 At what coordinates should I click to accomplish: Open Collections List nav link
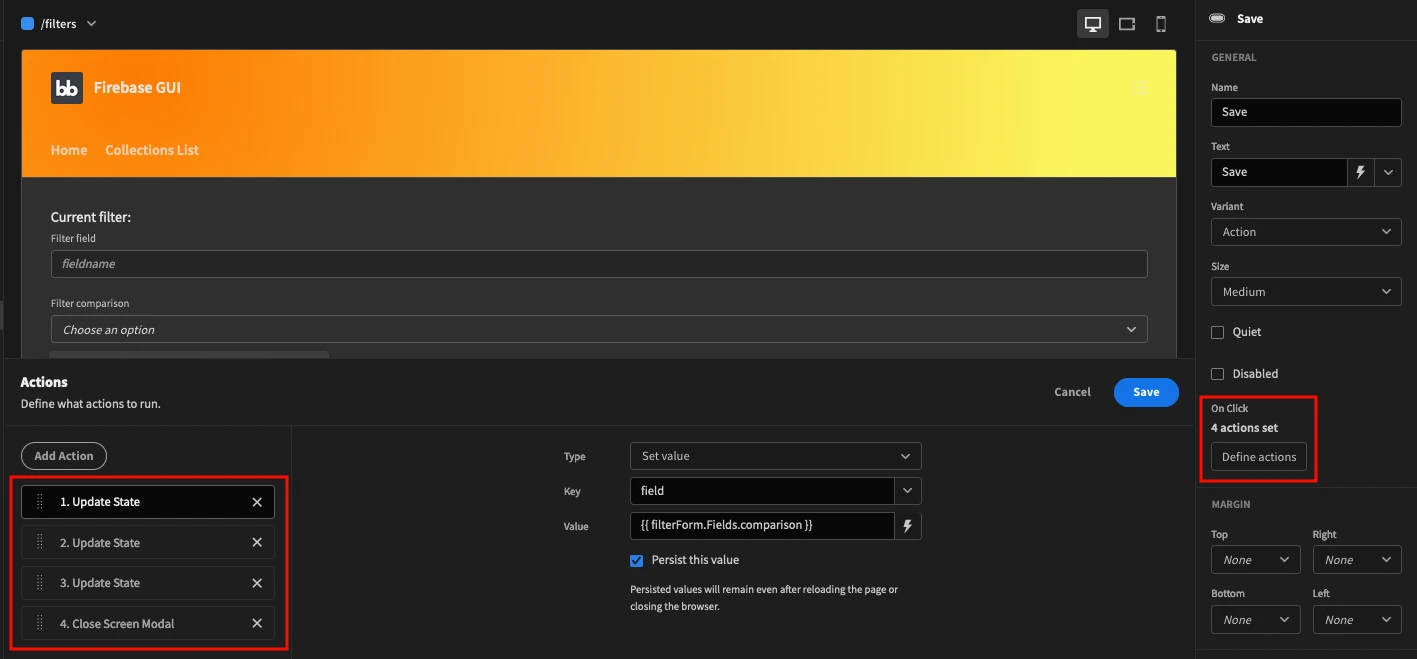152,150
